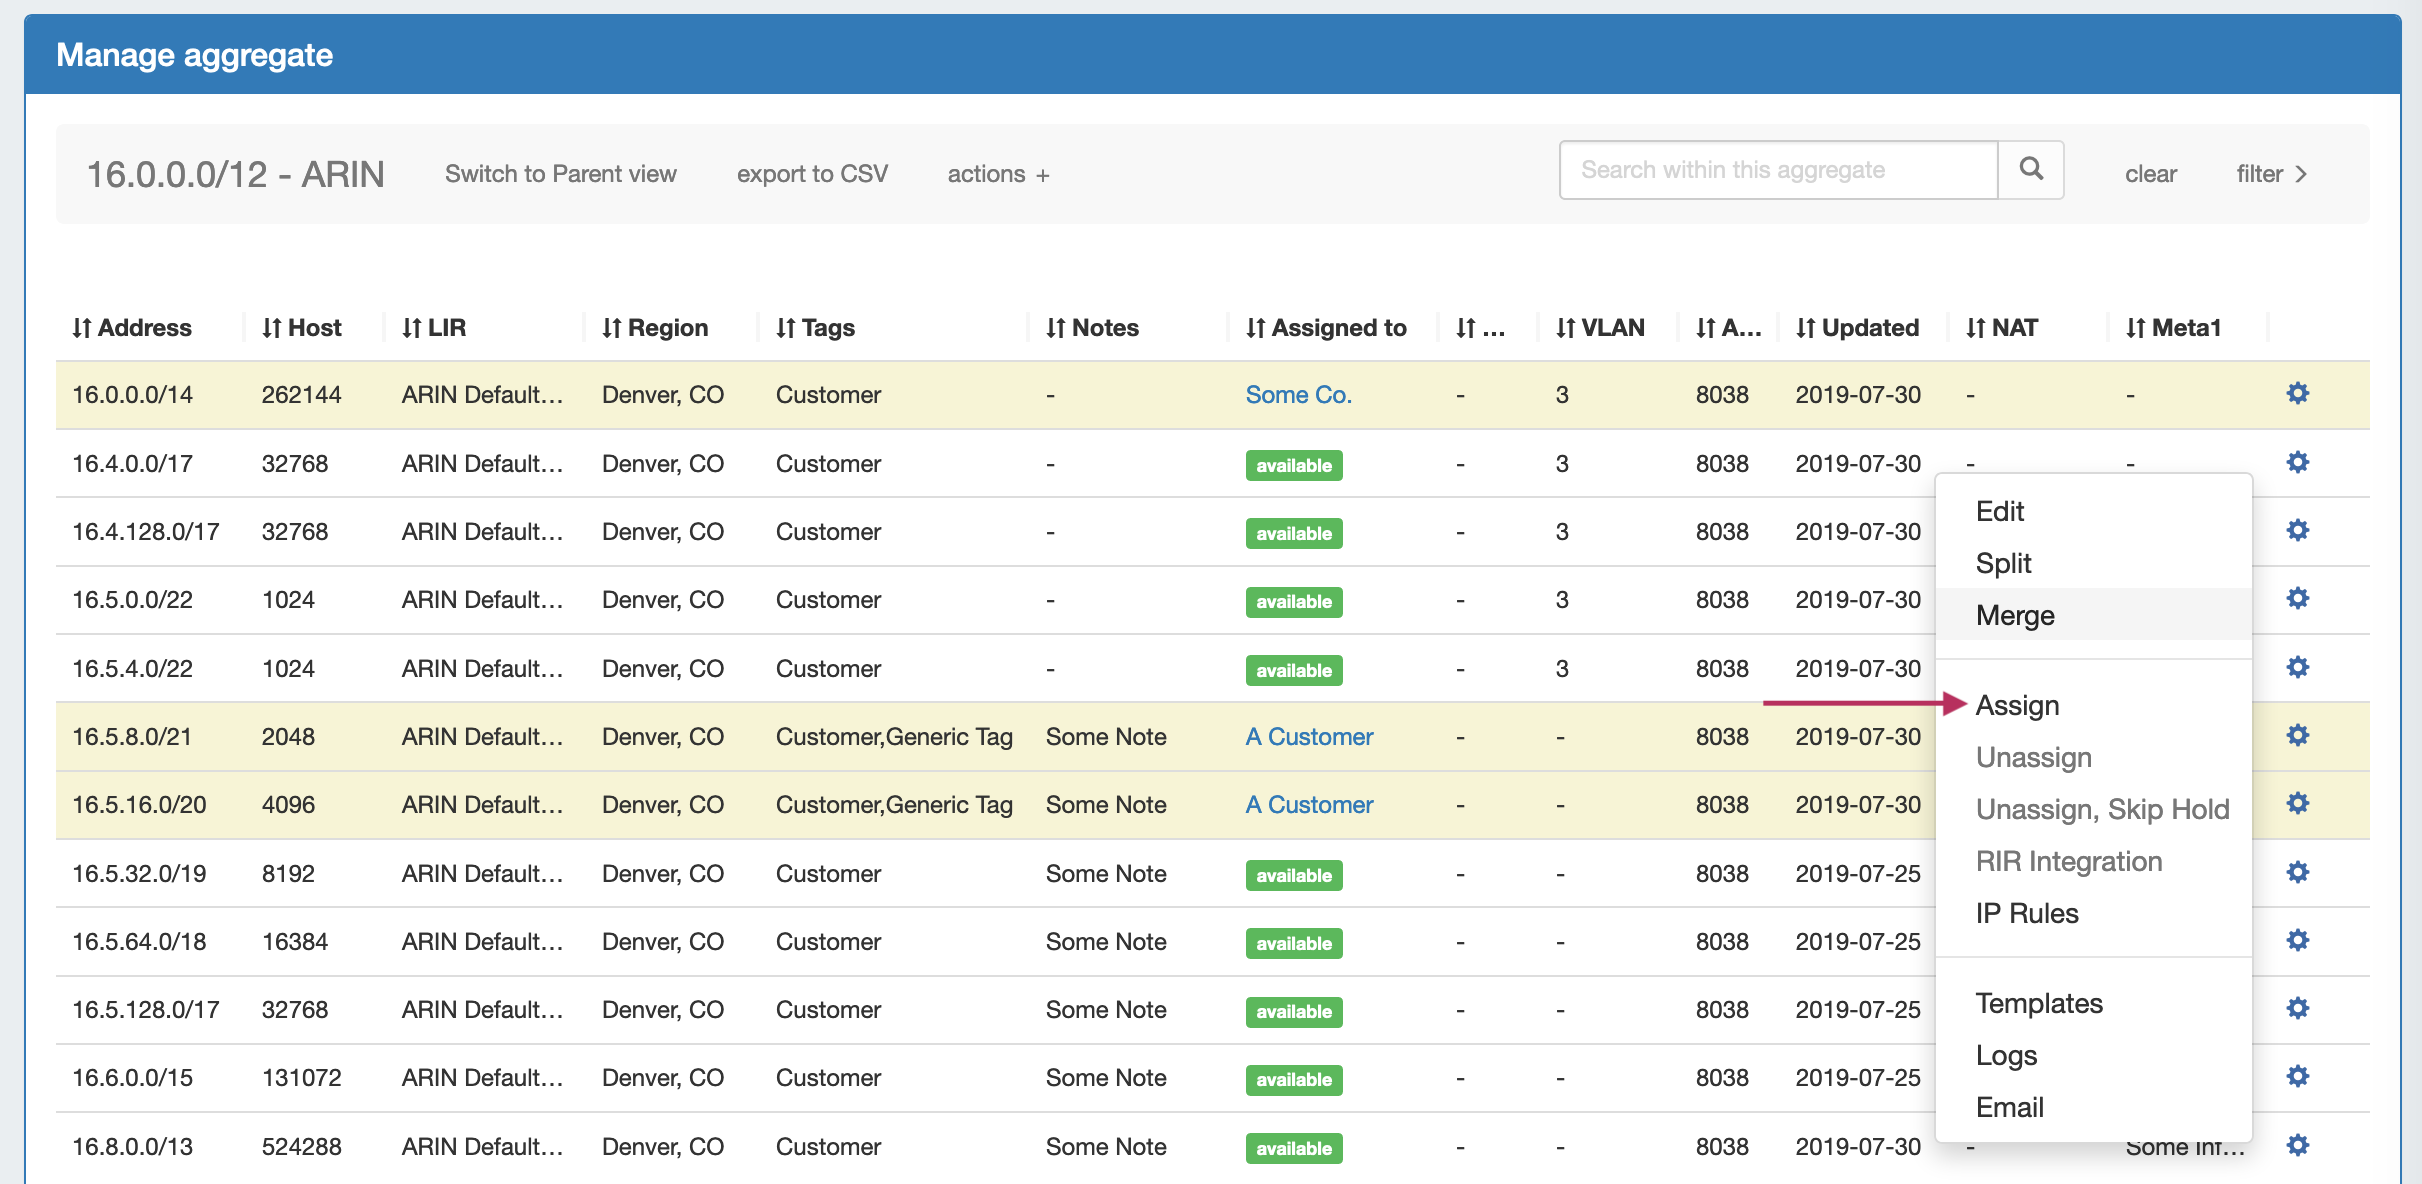2422x1184 pixels.
Task: Sort table by Host column
Action: [x=302, y=328]
